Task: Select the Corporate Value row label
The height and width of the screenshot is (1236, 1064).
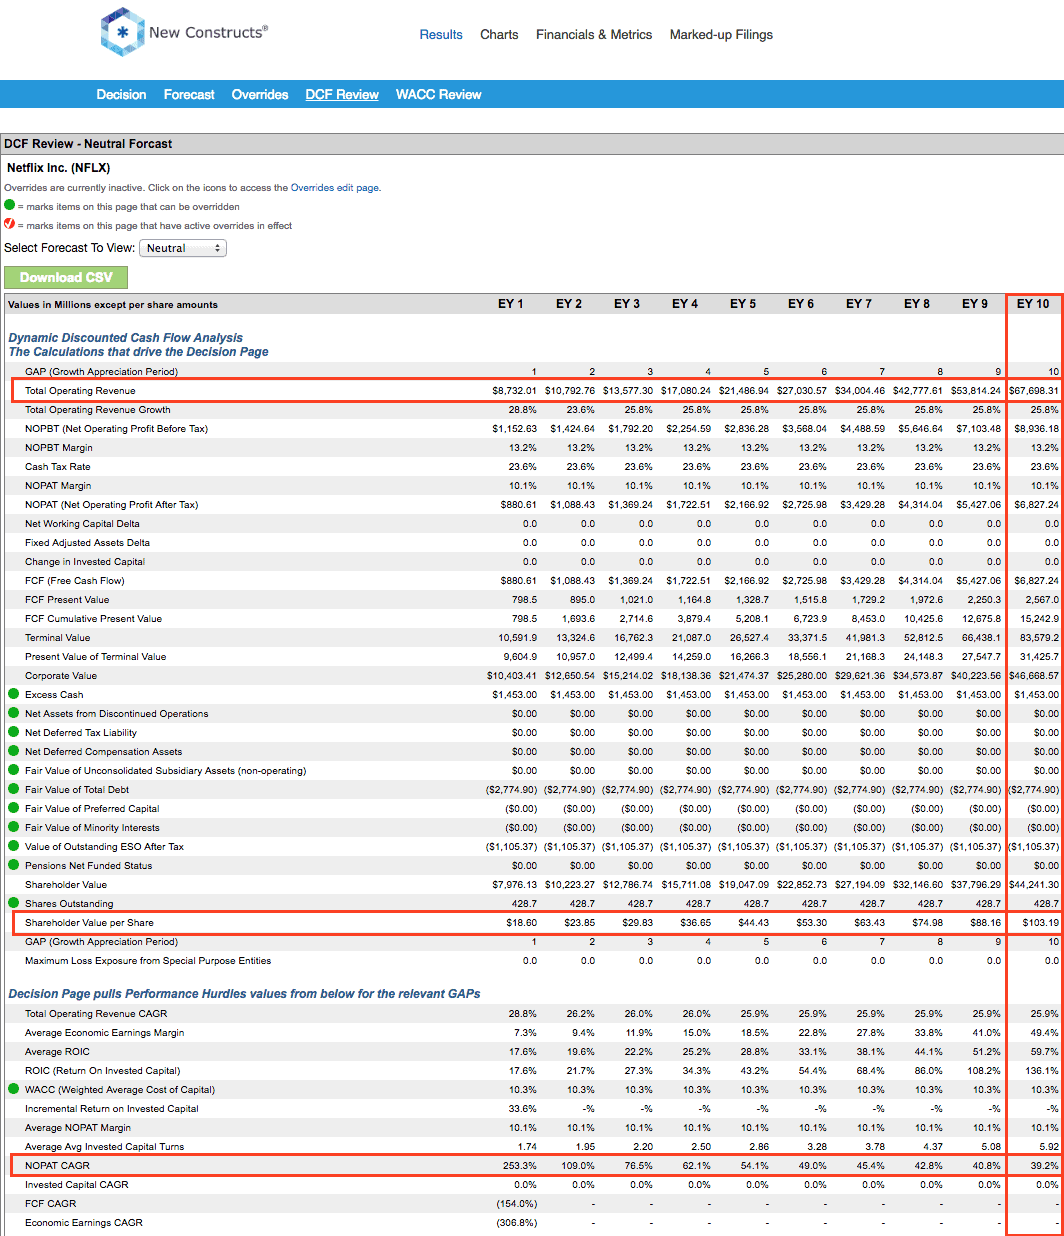Action: click(x=61, y=675)
